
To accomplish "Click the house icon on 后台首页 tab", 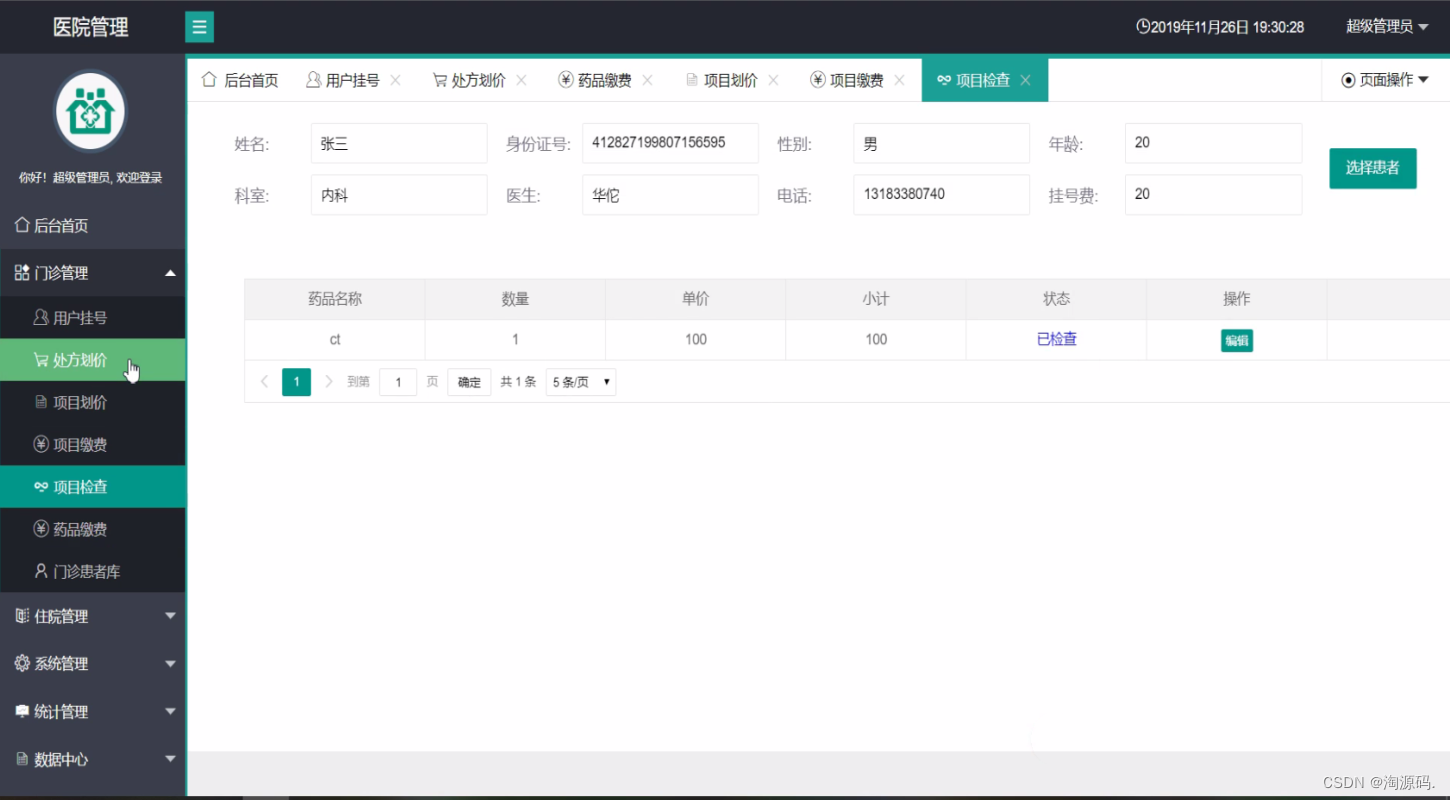I will (209, 80).
